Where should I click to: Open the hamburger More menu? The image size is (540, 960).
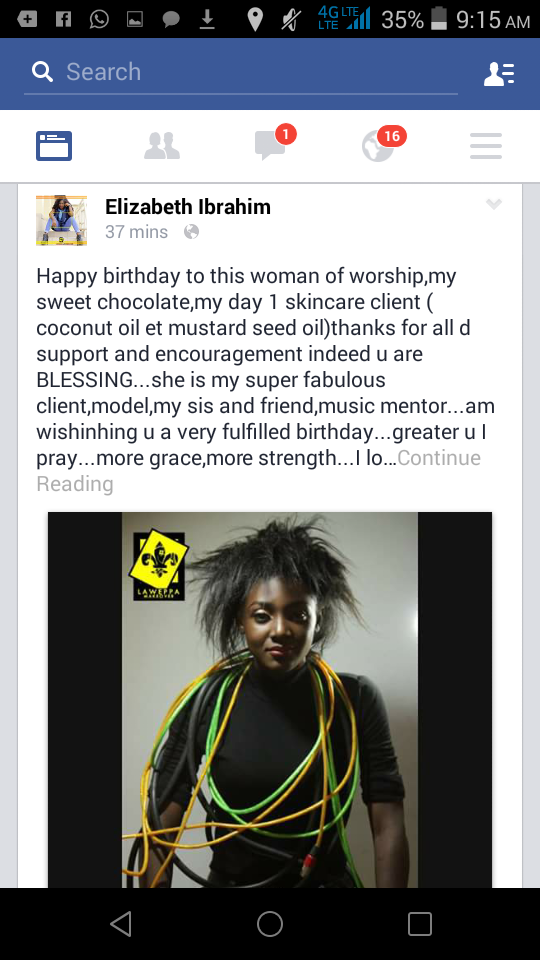coord(486,146)
